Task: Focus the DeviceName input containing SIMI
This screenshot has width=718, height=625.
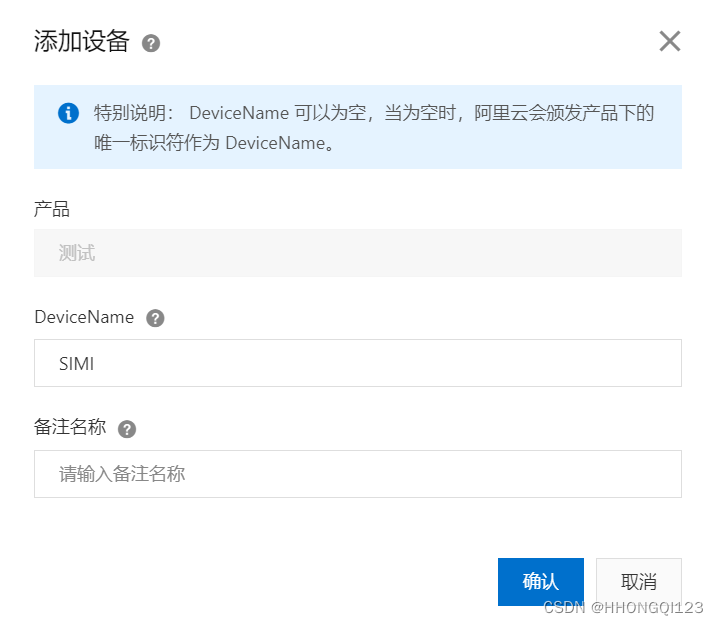Action: (358, 363)
